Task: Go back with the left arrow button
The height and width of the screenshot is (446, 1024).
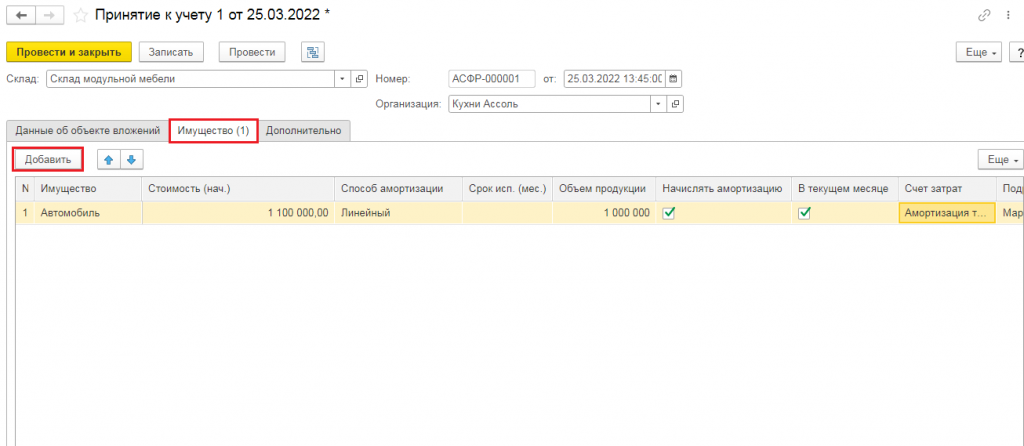Action: coord(21,14)
